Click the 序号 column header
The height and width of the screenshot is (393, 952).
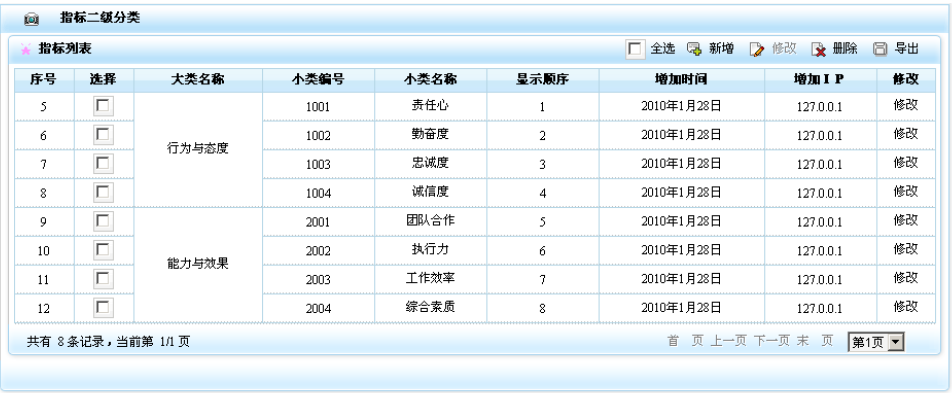tap(44, 80)
